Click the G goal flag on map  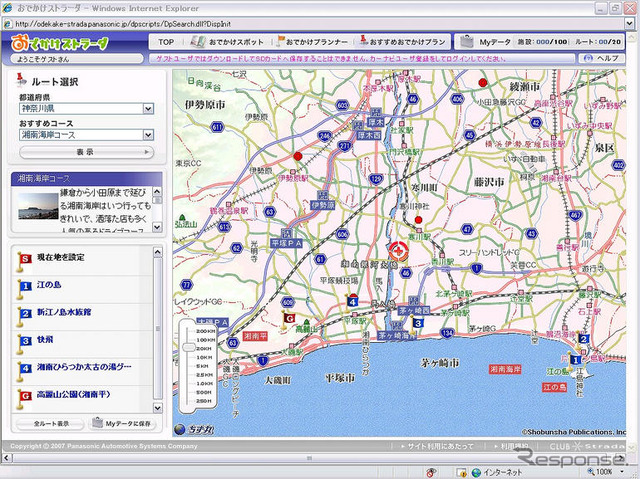coord(288,318)
